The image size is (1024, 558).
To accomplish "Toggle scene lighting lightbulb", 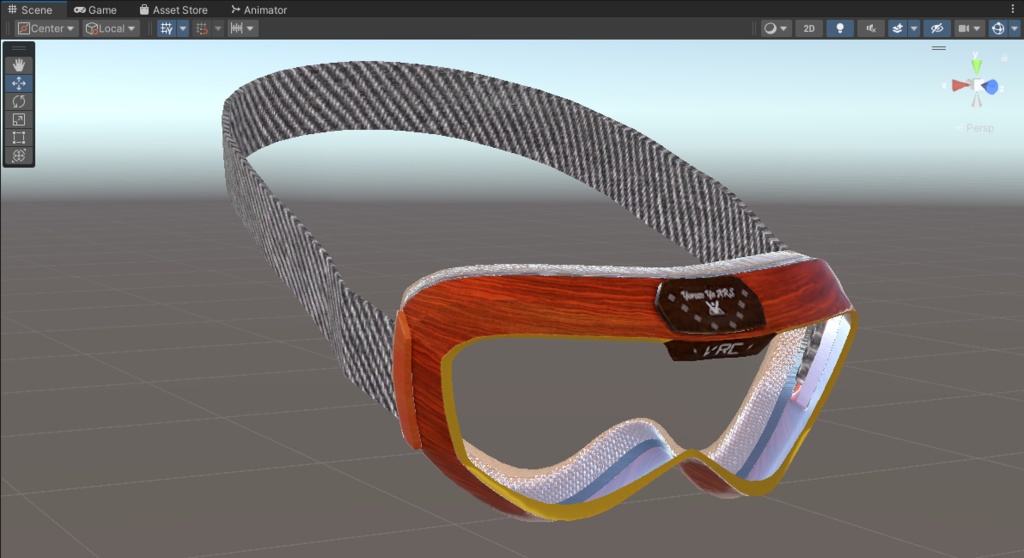I will (x=840, y=28).
